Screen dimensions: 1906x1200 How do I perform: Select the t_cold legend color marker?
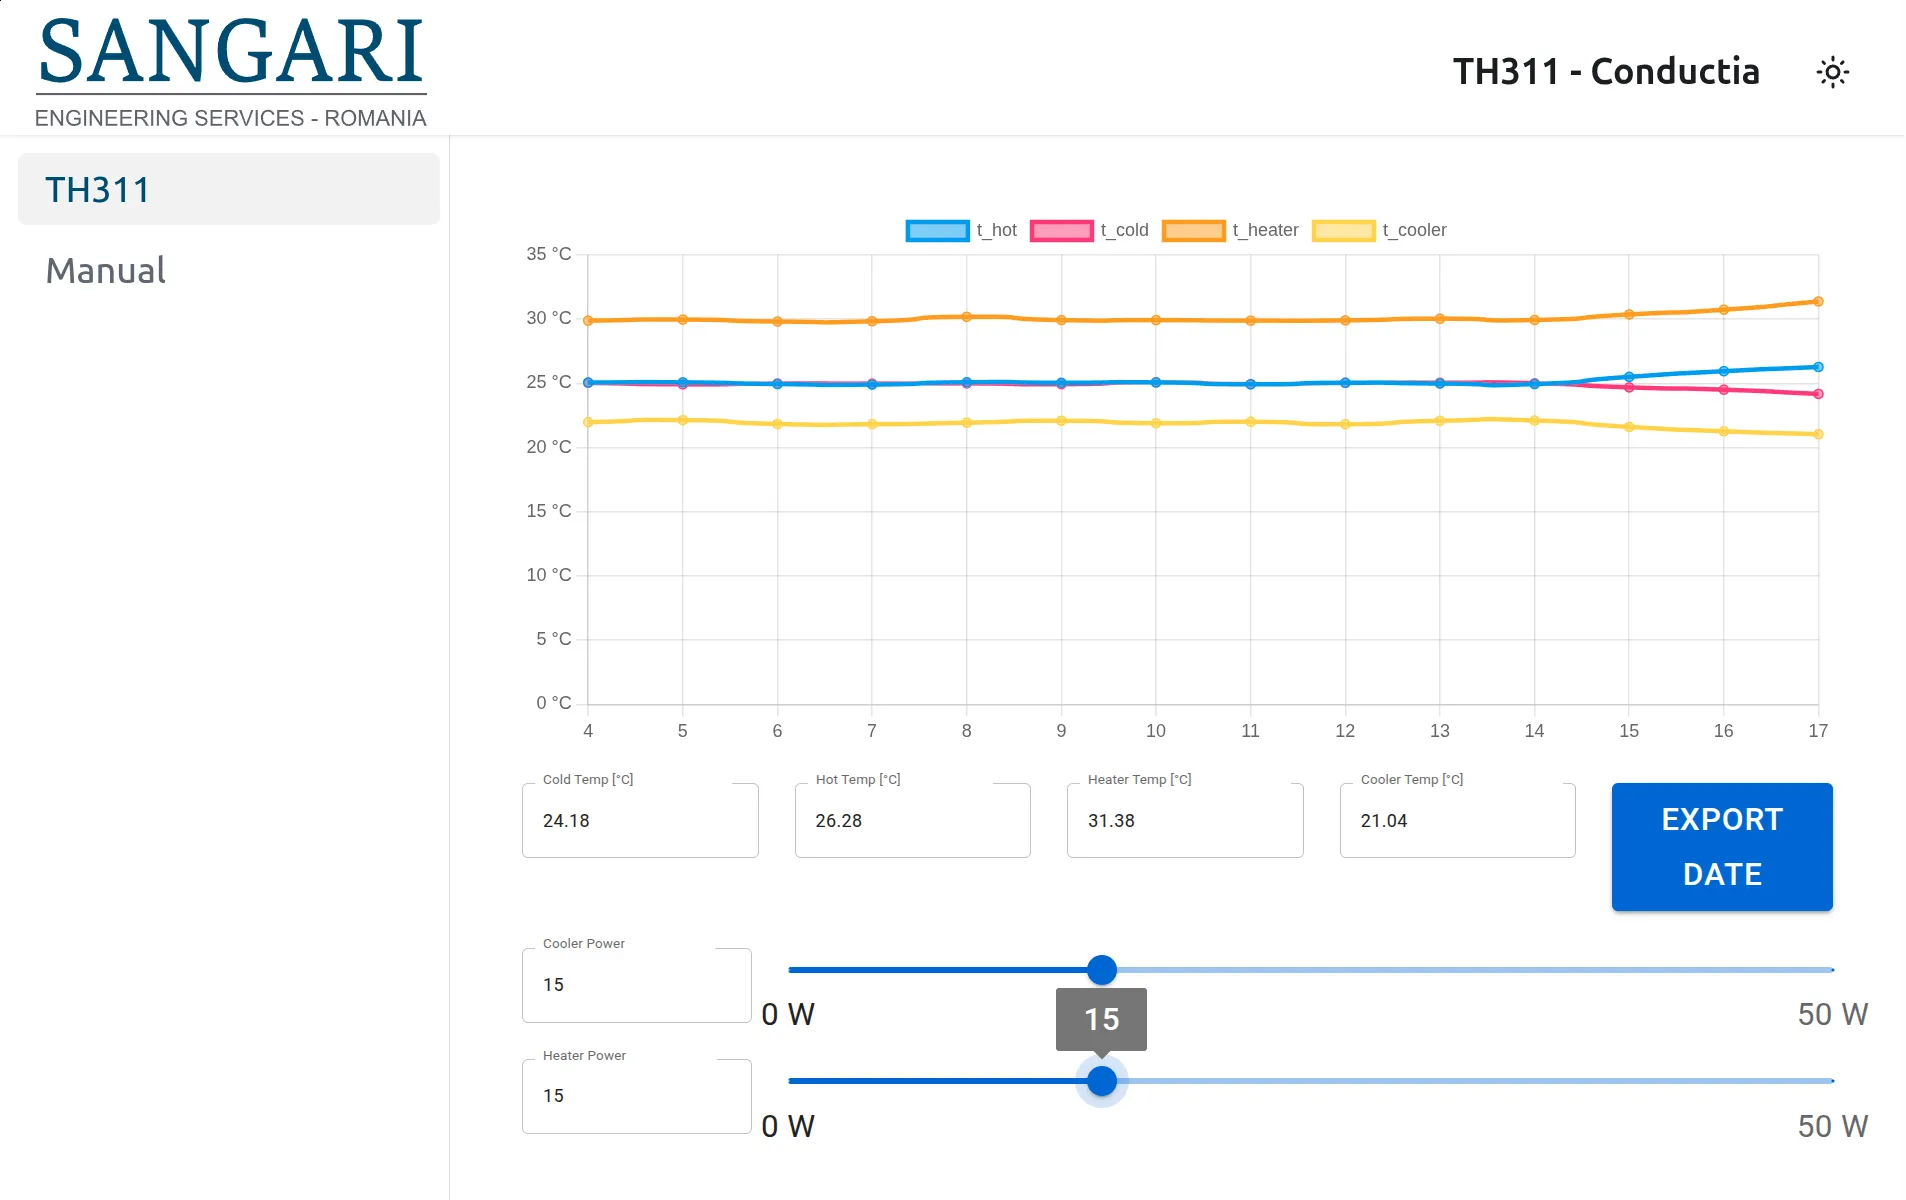pos(1062,230)
